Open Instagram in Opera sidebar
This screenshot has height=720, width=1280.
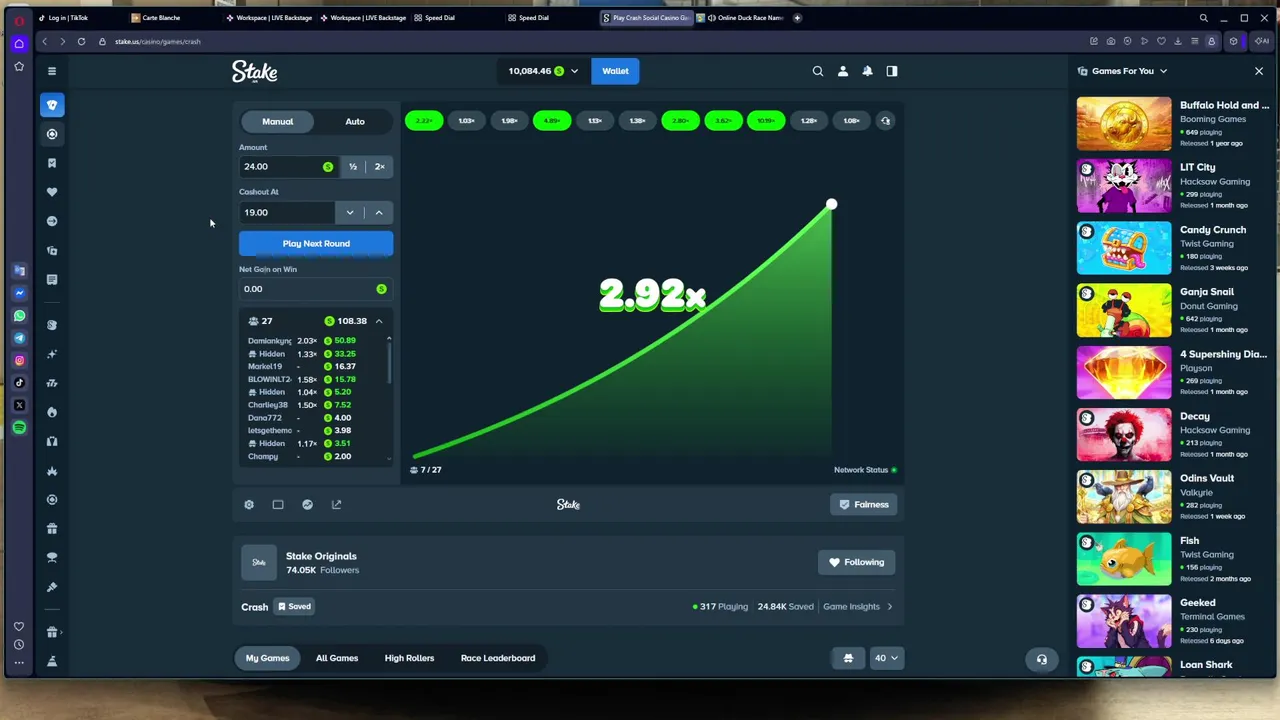coord(19,360)
